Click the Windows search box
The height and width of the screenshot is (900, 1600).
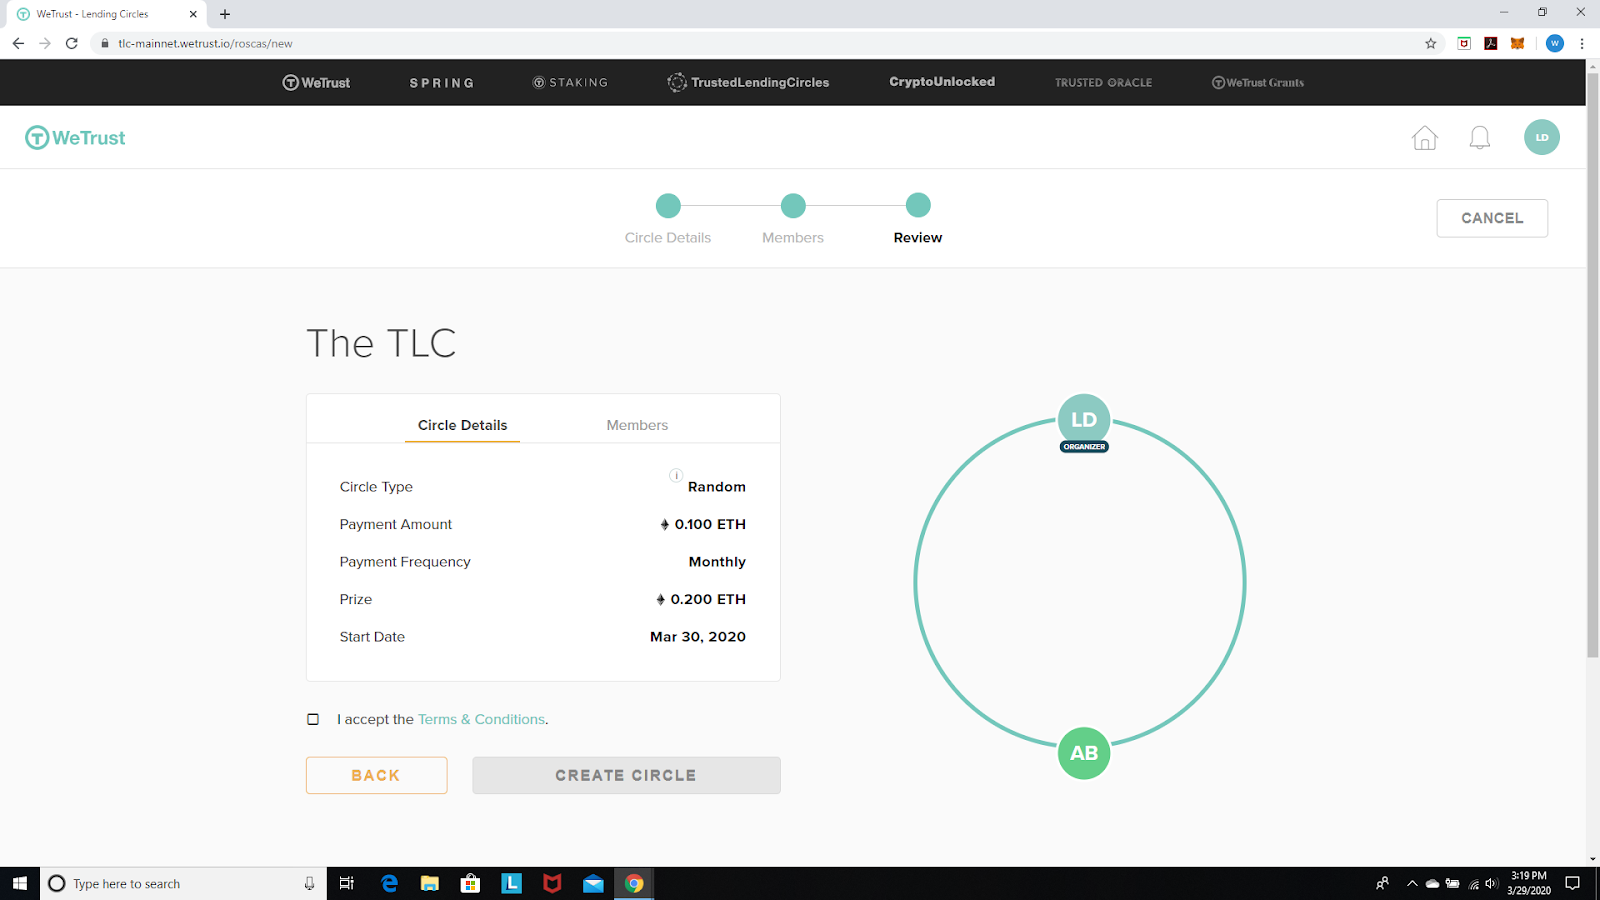point(184,883)
